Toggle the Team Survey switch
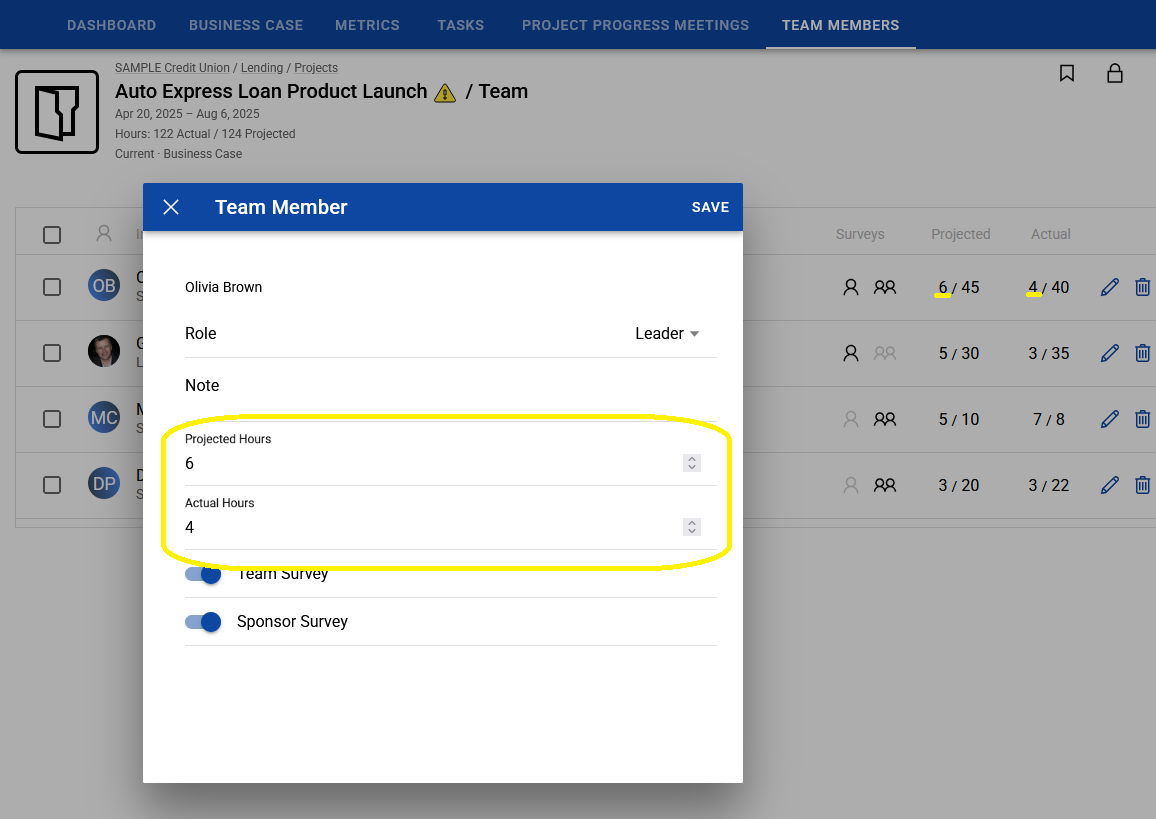 point(203,575)
